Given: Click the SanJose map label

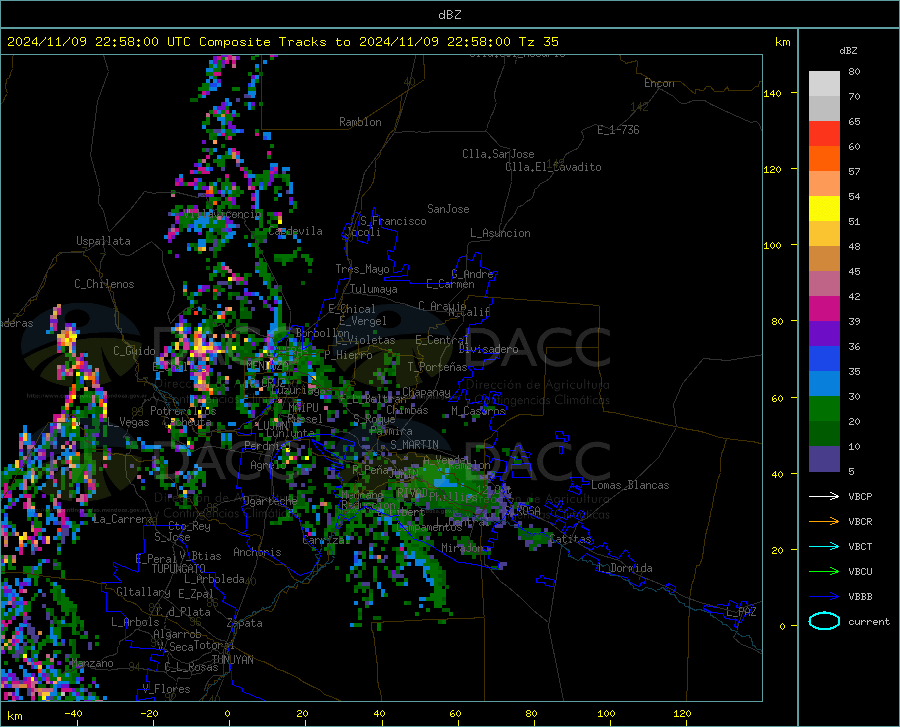Looking at the screenshot, I should [x=448, y=209].
